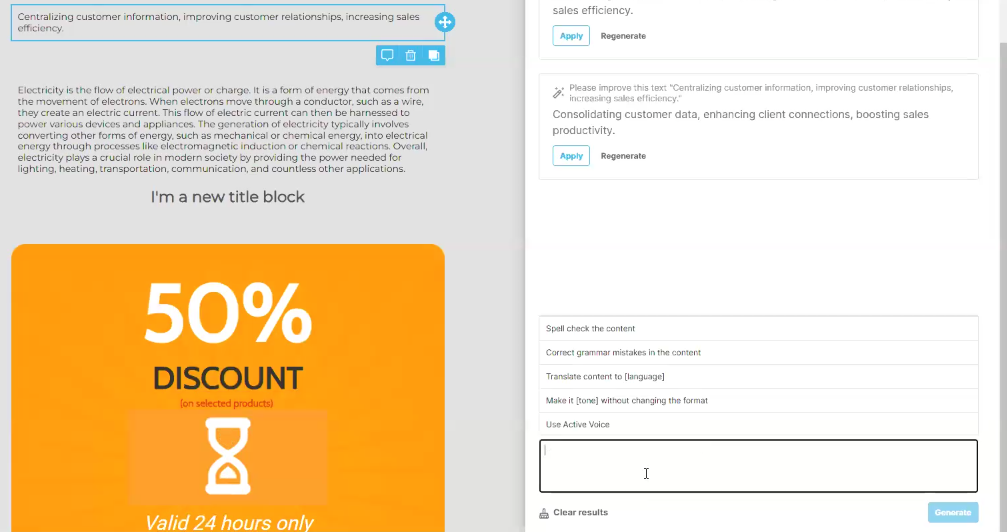
Task: Regenerate the top suggestion result
Action: click(x=623, y=36)
